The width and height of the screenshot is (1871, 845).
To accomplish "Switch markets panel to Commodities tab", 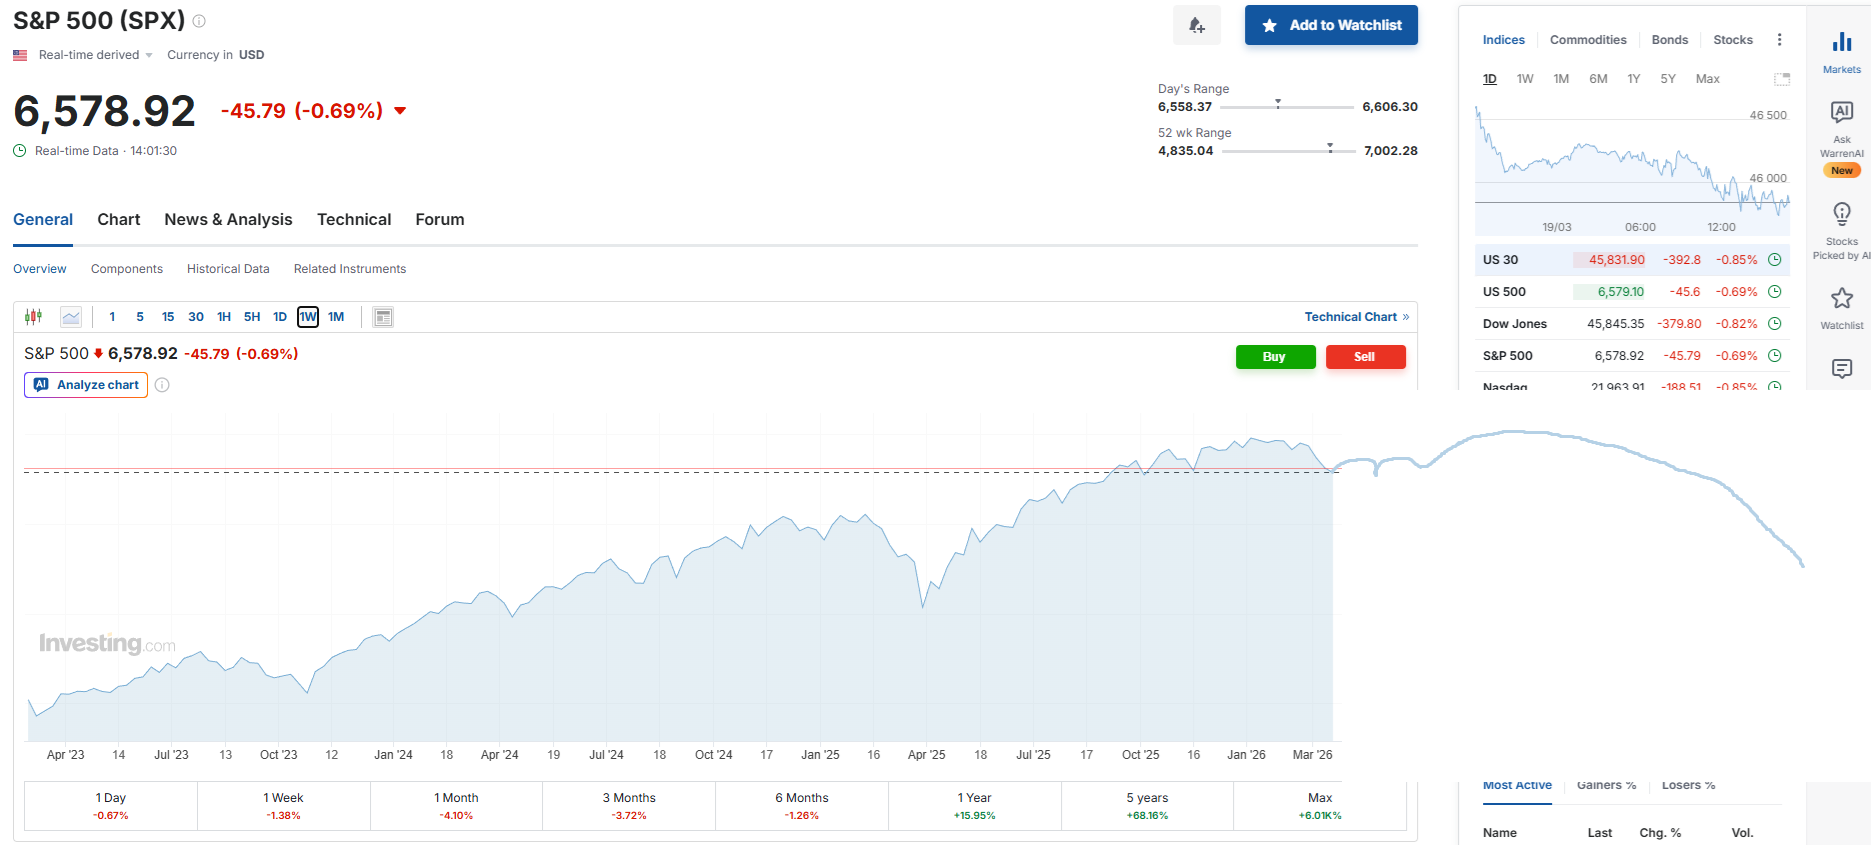I will pos(1588,40).
